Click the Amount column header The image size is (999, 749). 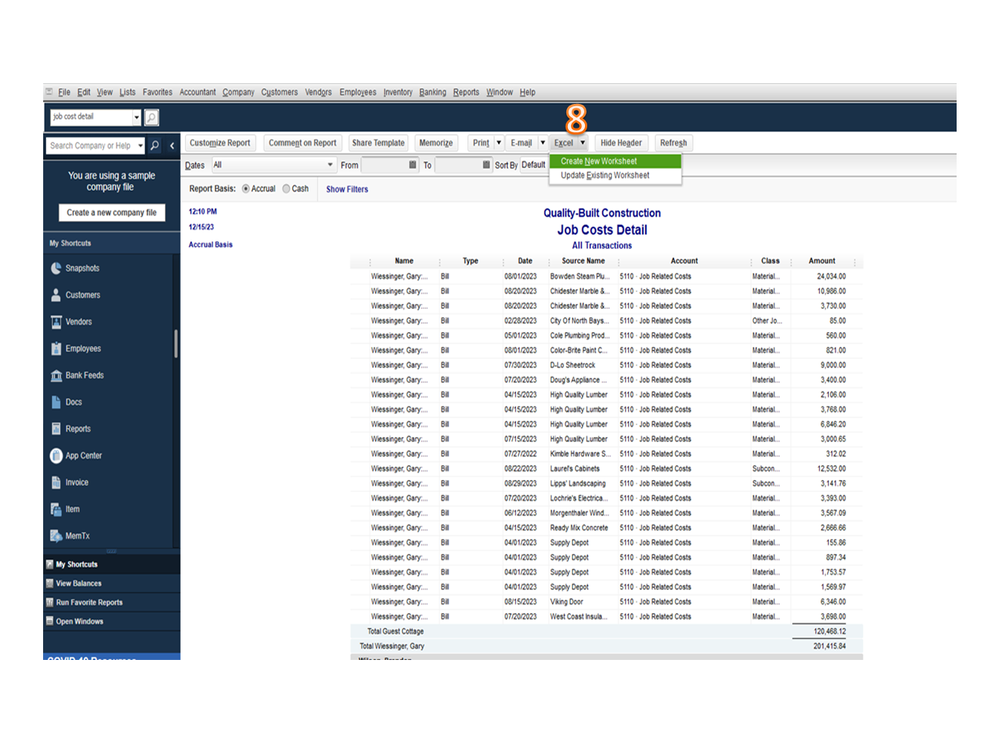(822, 261)
